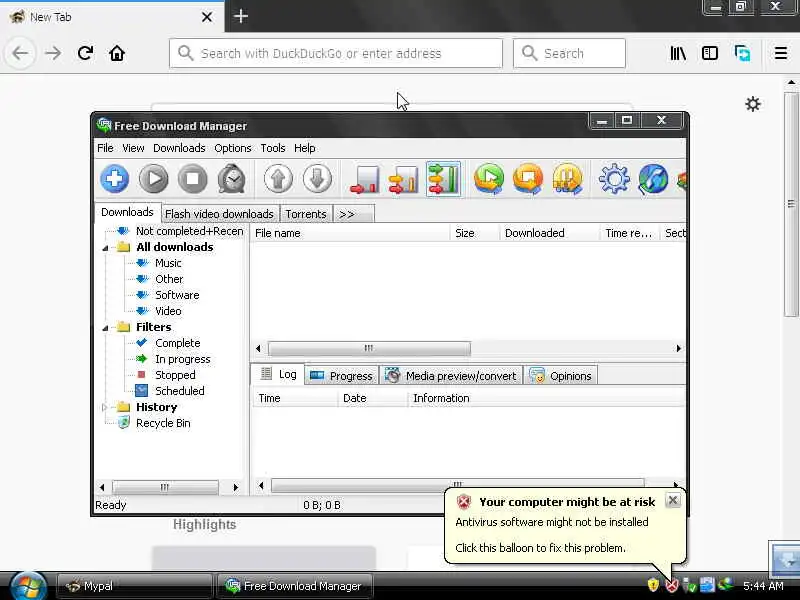This screenshot has height=600, width=800.
Task: Open New Tab page settings gear
Action: [753, 104]
